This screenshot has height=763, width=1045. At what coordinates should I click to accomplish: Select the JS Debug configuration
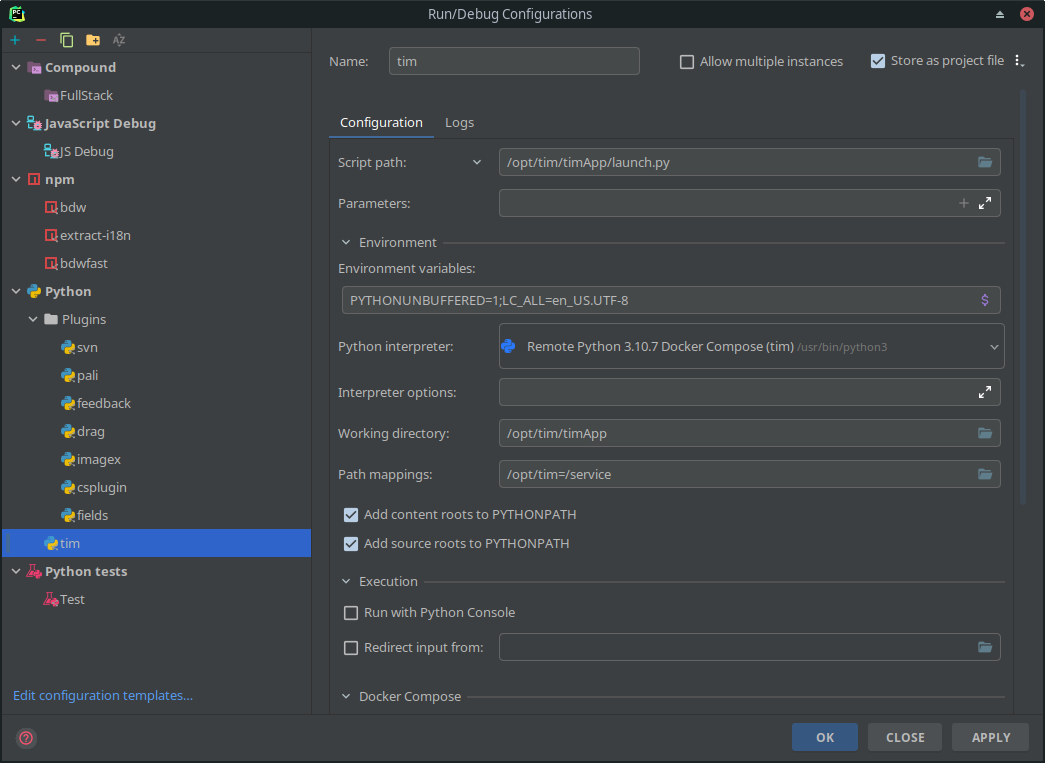tap(157, 151)
